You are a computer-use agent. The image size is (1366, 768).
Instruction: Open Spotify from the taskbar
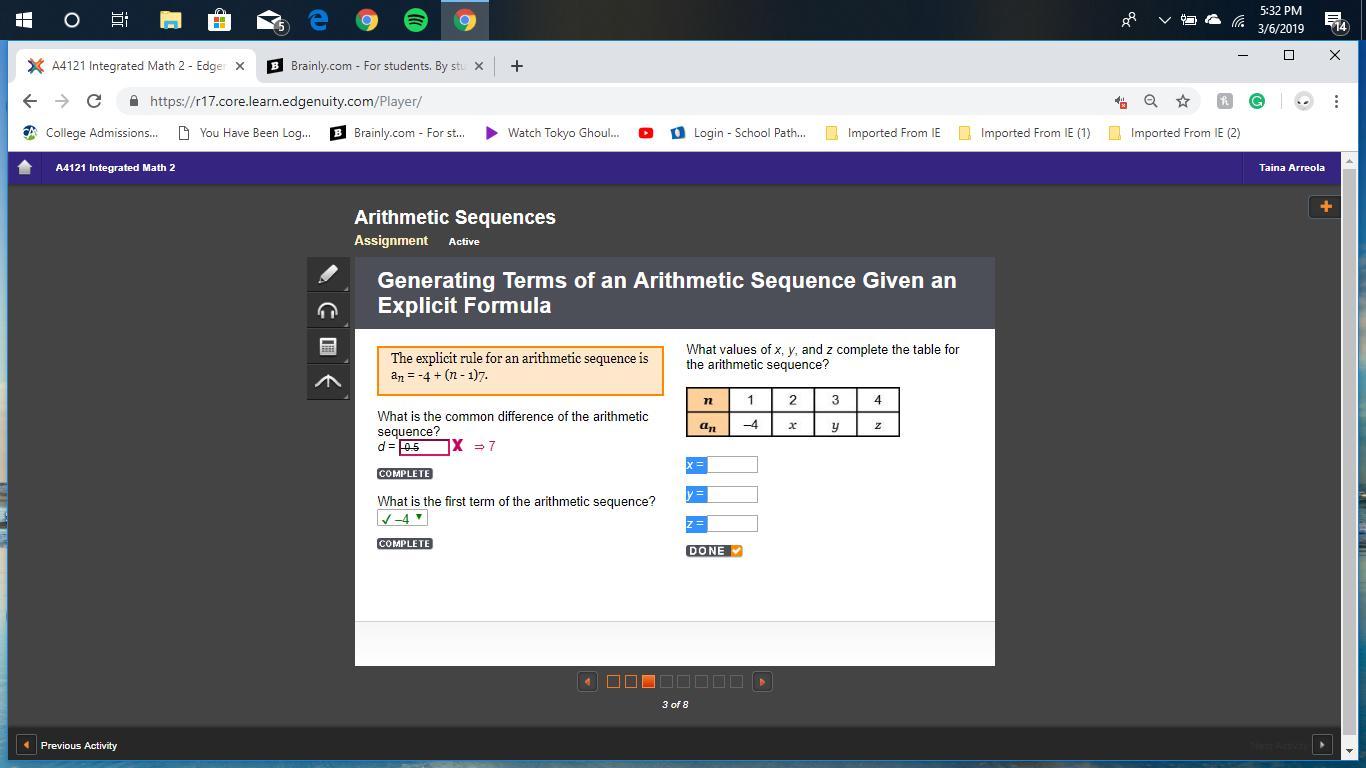(x=416, y=20)
